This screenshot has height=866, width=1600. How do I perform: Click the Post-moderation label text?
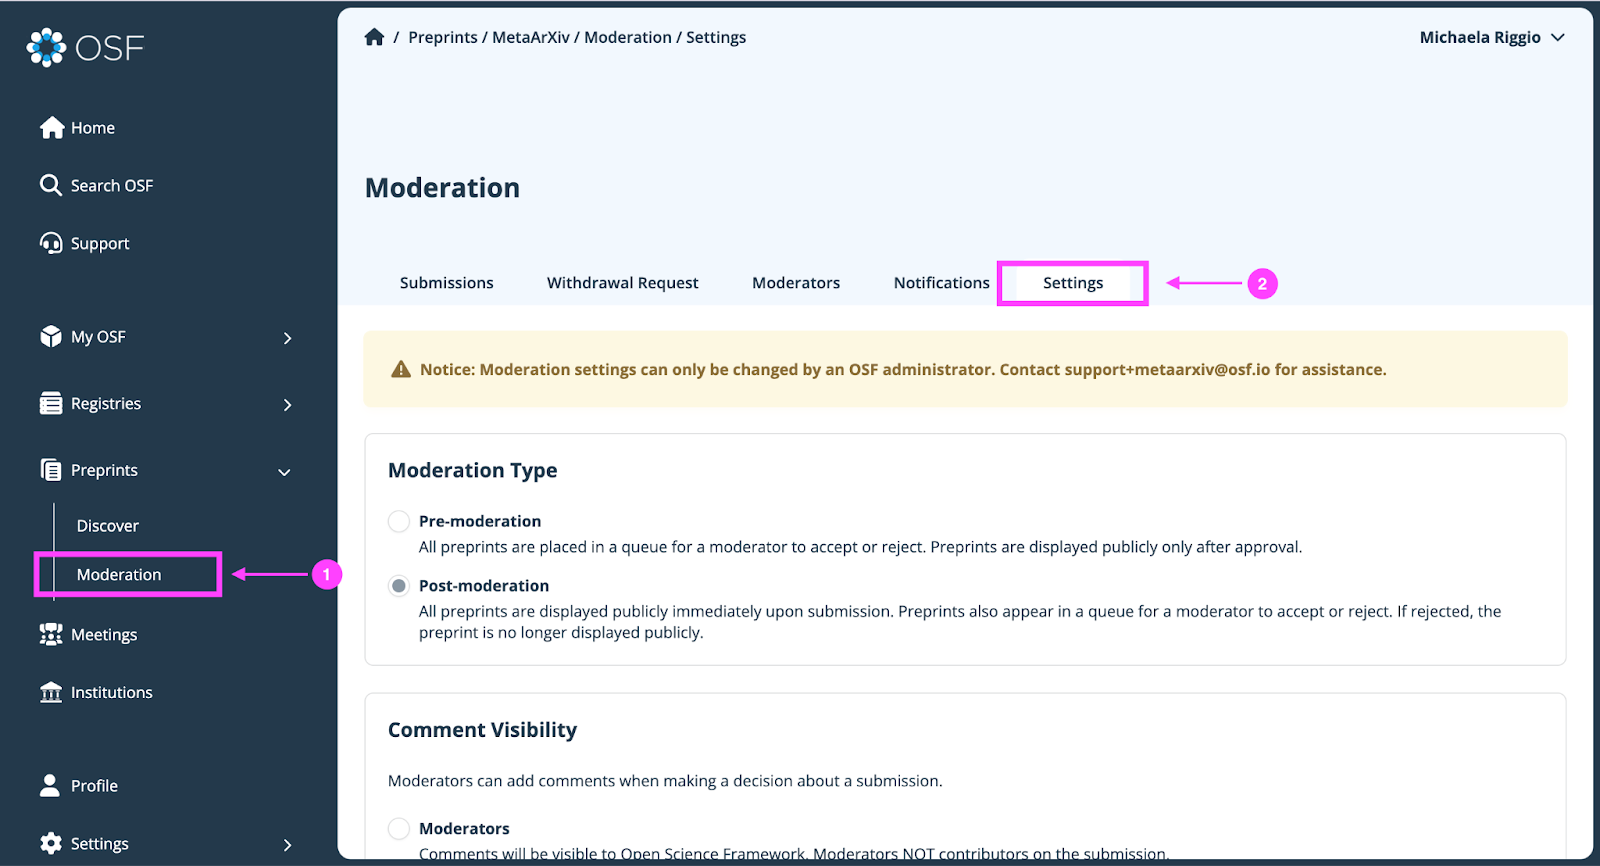(x=484, y=586)
